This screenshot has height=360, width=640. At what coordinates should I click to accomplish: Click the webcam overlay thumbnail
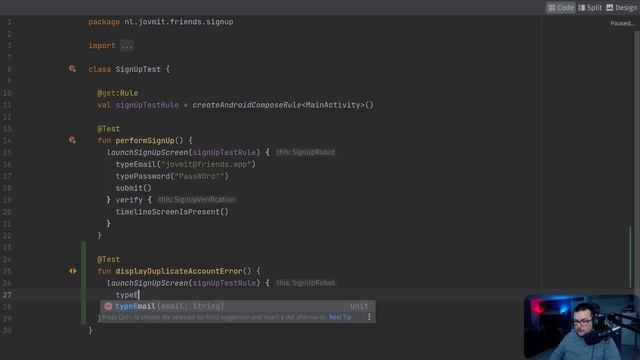point(581,327)
